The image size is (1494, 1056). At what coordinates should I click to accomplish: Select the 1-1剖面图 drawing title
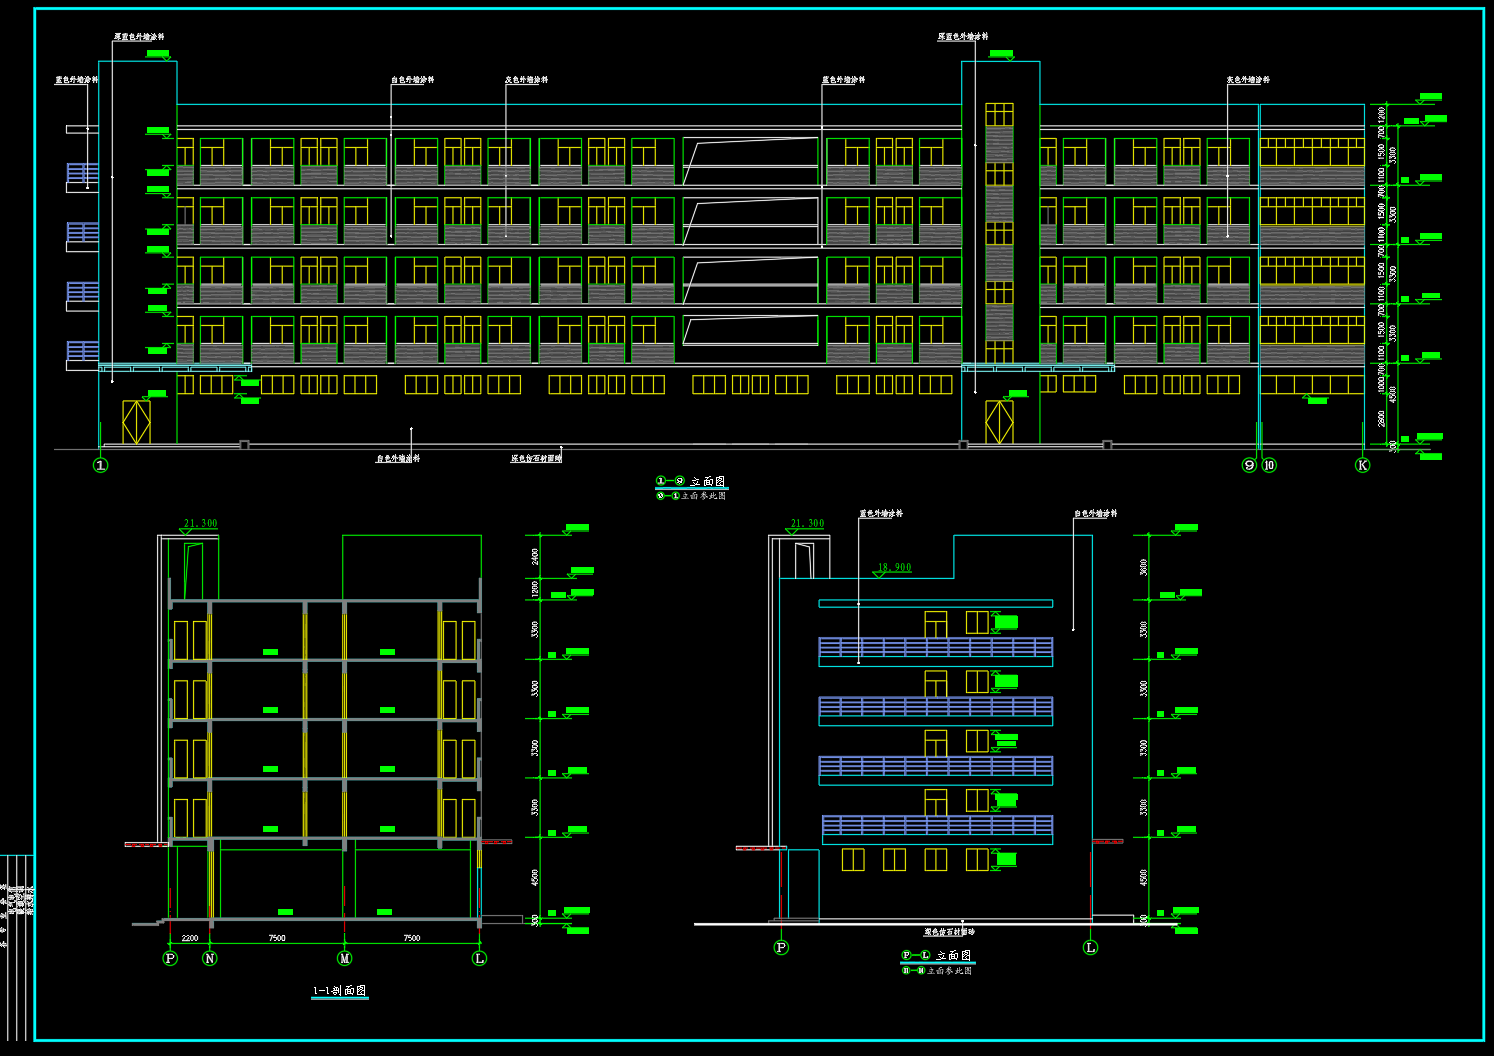coord(340,991)
